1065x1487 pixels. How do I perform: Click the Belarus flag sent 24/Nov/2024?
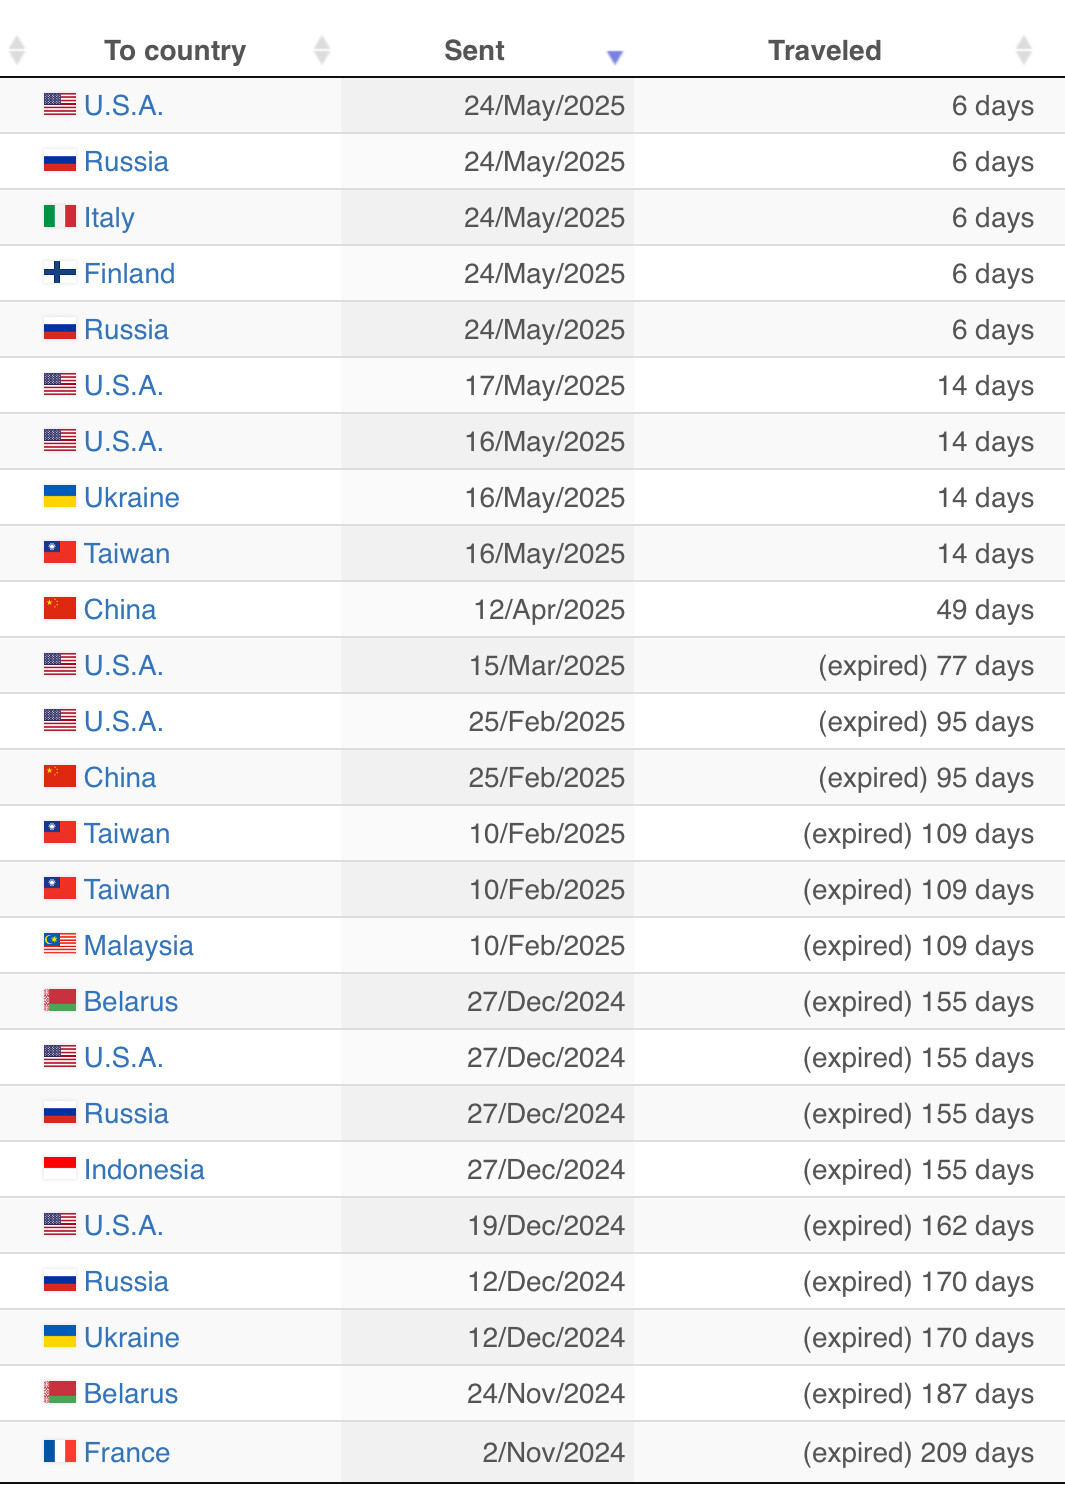coord(60,1392)
